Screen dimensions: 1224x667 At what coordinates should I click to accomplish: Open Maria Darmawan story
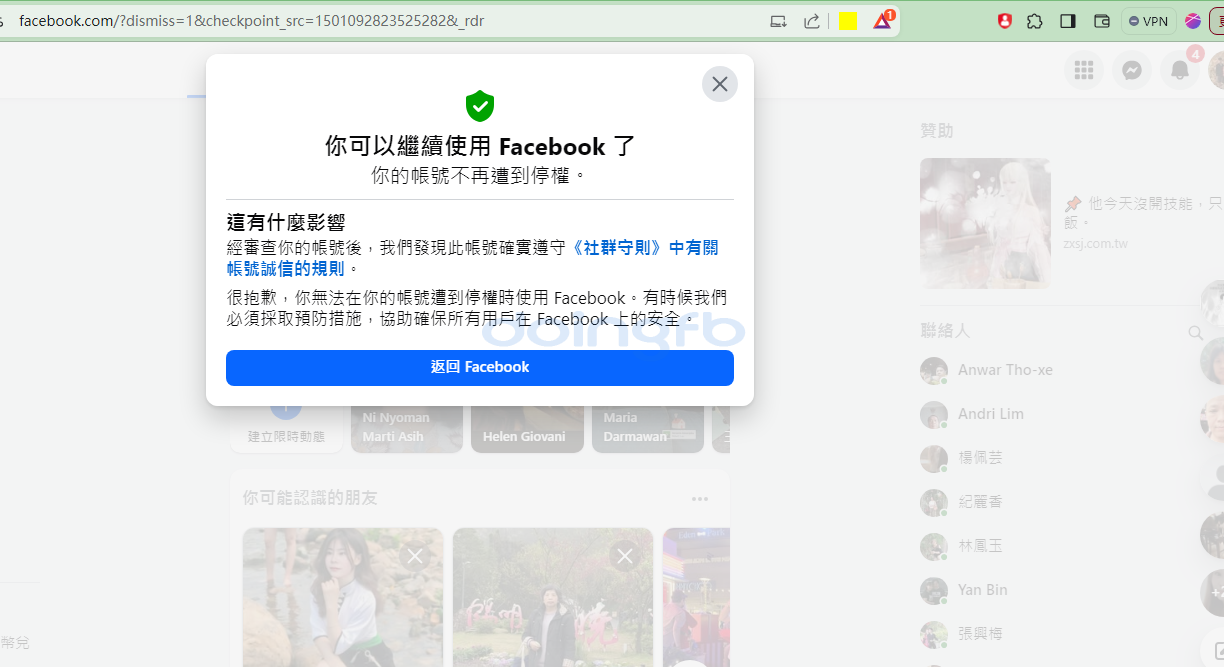pyautogui.click(x=648, y=428)
